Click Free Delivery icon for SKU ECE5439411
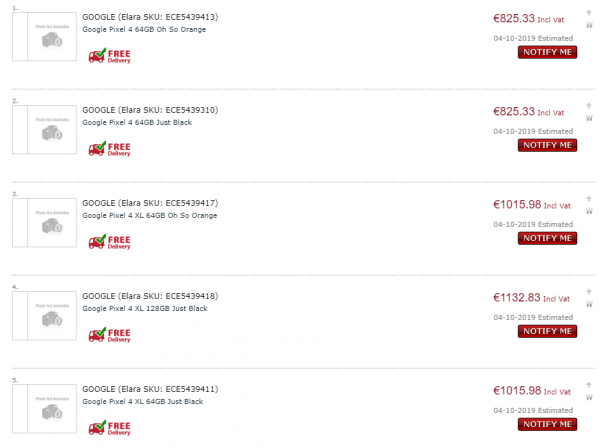The height and width of the screenshot is (448, 600). tap(109, 428)
